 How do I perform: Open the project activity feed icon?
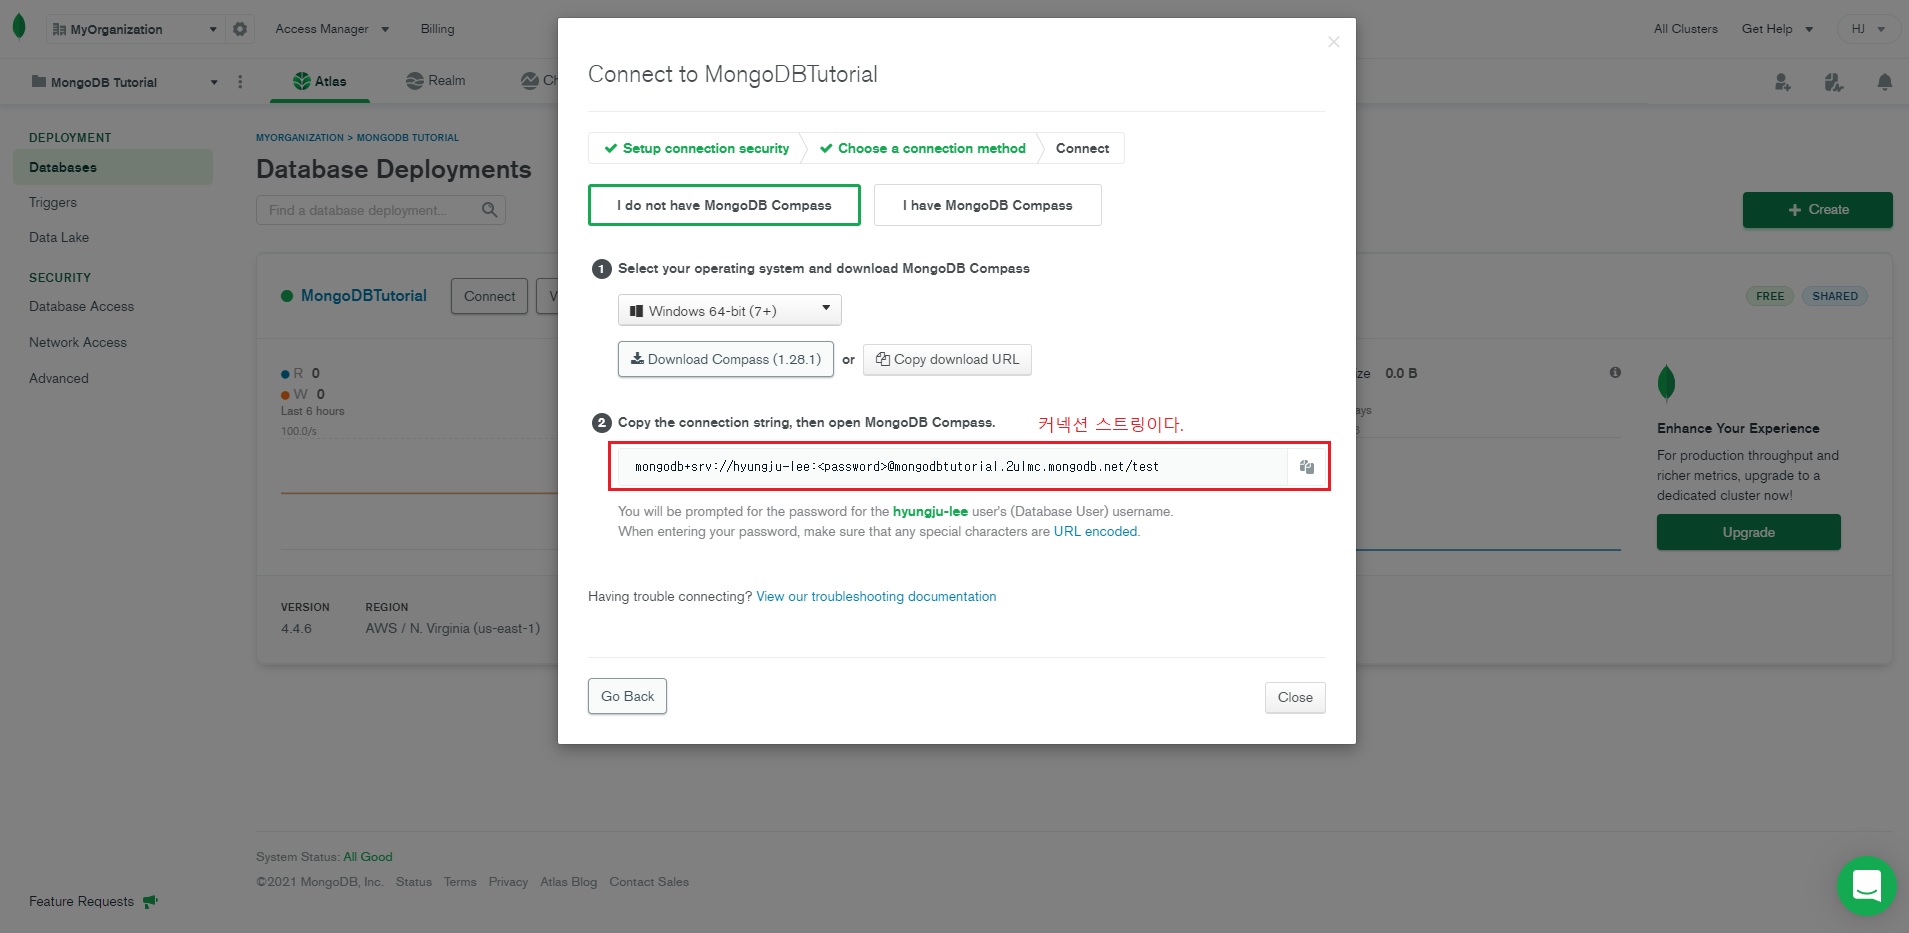pyautogui.click(x=1833, y=82)
